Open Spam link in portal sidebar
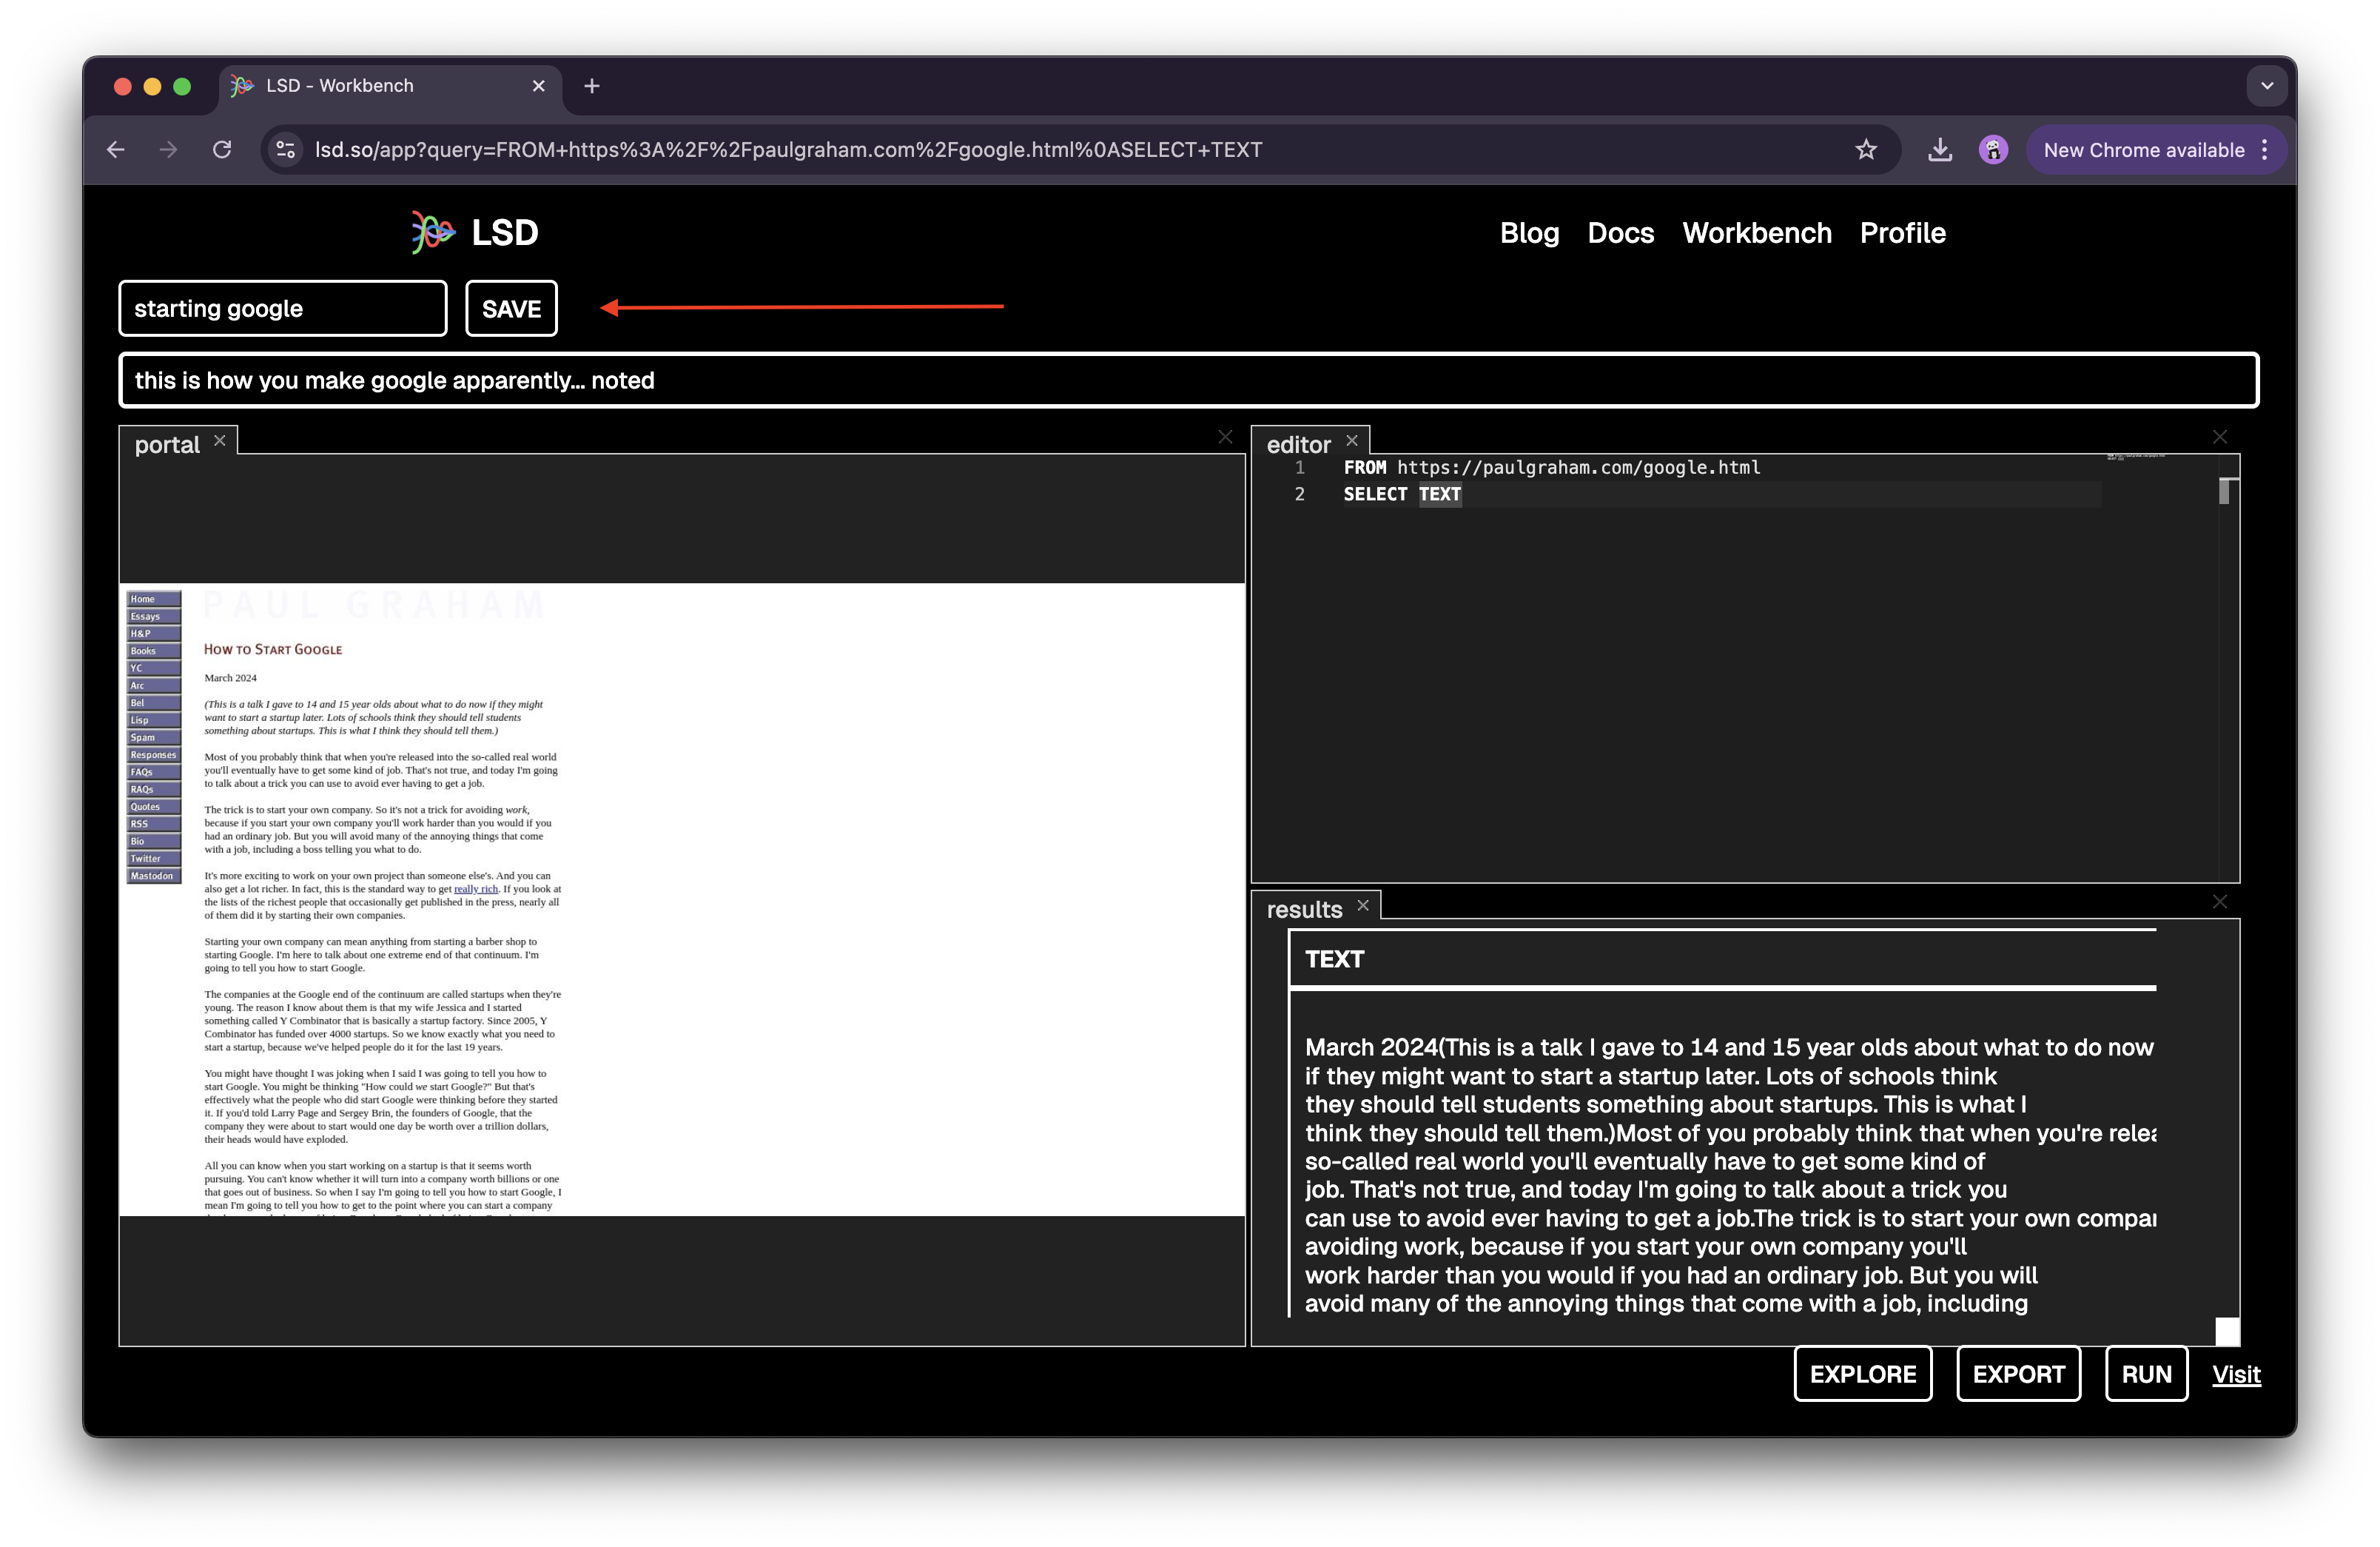The image size is (2380, 1547). [x=154, y=738]
